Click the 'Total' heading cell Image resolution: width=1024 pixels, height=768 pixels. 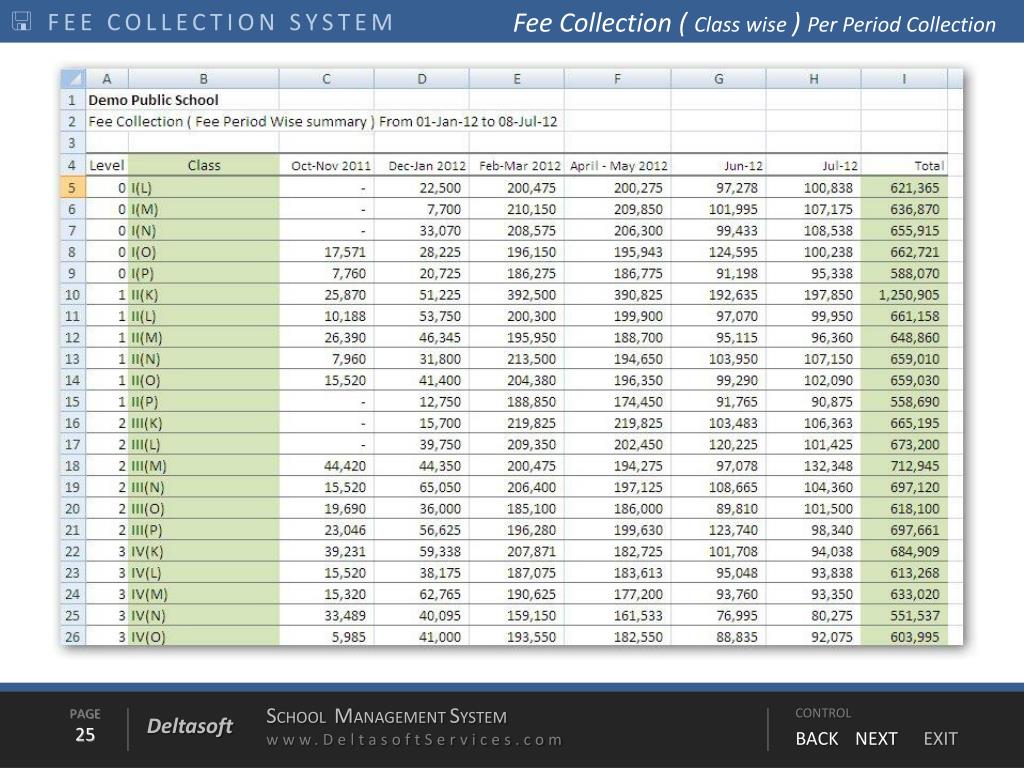(x=904, y=166)
